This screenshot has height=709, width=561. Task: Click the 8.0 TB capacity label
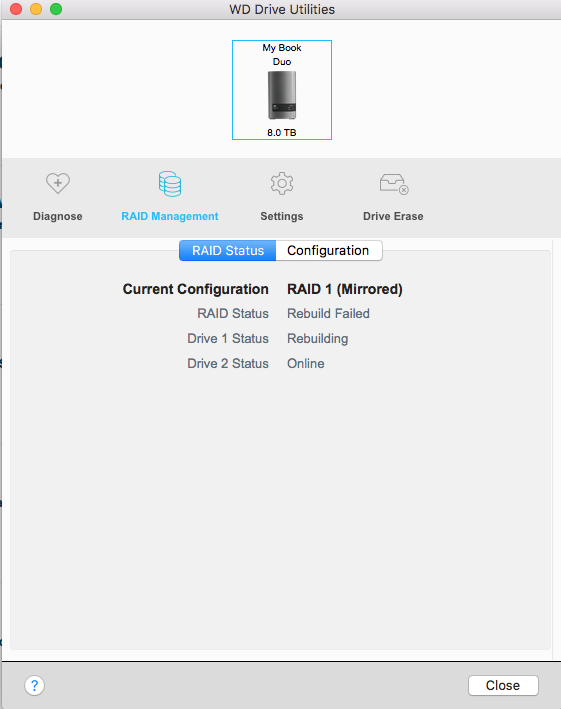[282, 132]
